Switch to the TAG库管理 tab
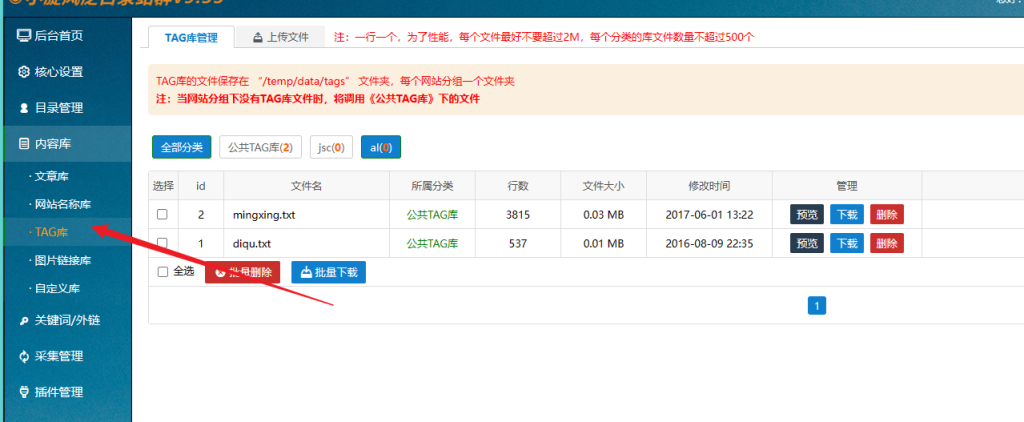Screen dimensions: 1024x422 pos(190,37)
